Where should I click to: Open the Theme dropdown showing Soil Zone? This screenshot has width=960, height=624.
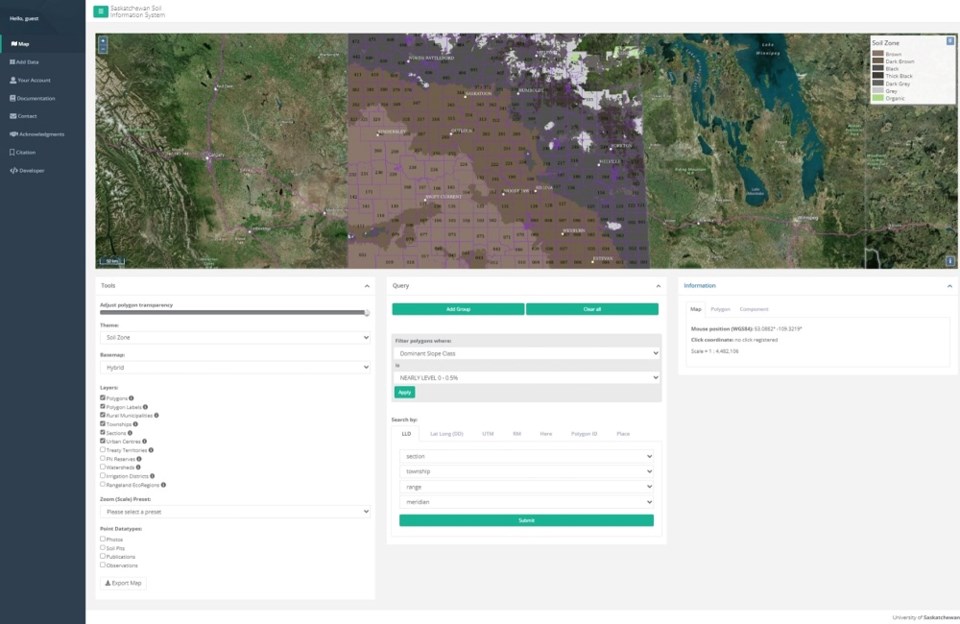[x=235, y=337]
